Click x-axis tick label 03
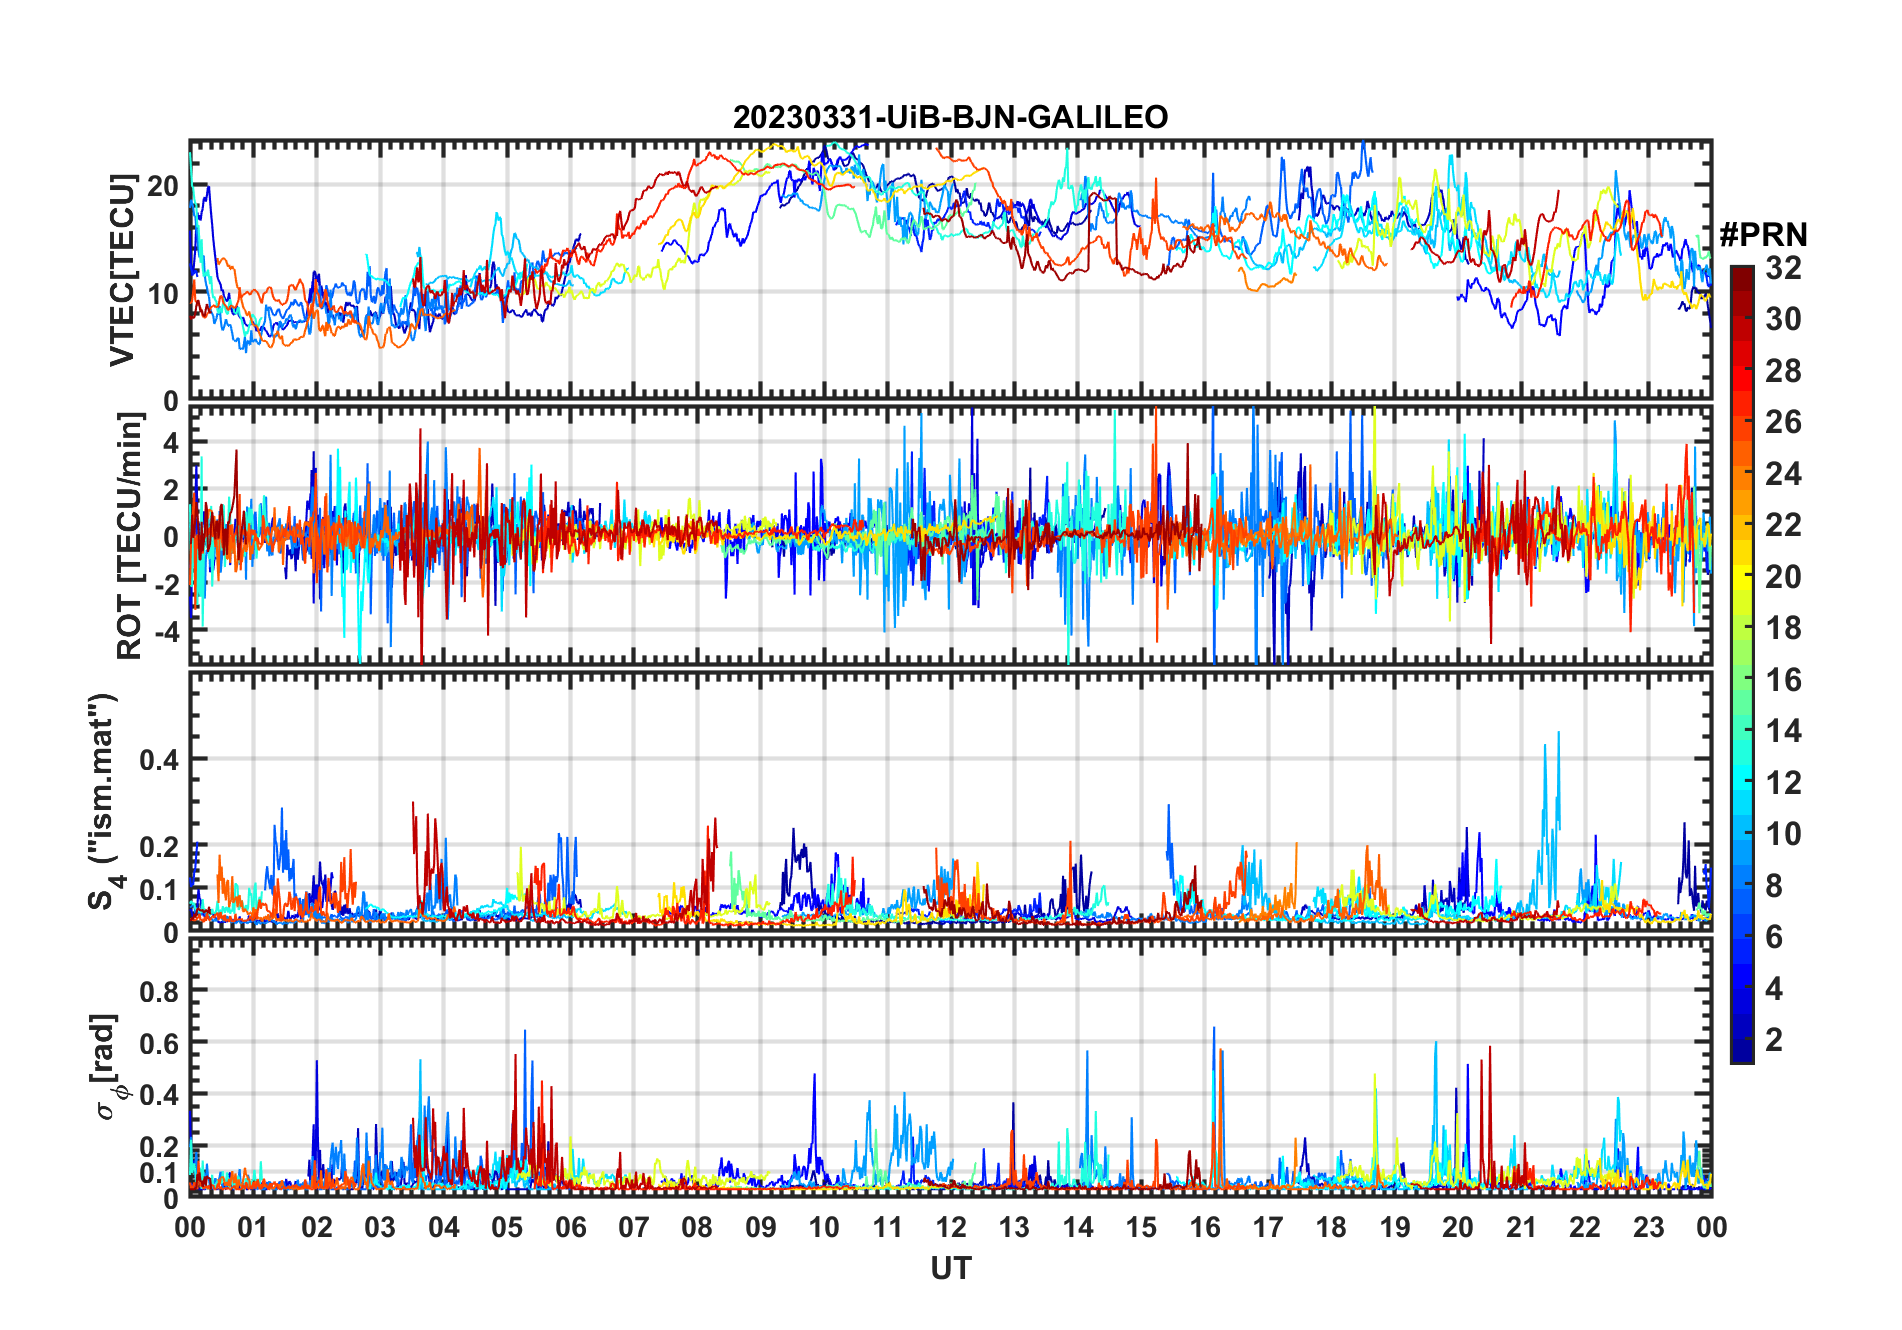The height and width of the screenshot is (1330, 1902). 380,1227
